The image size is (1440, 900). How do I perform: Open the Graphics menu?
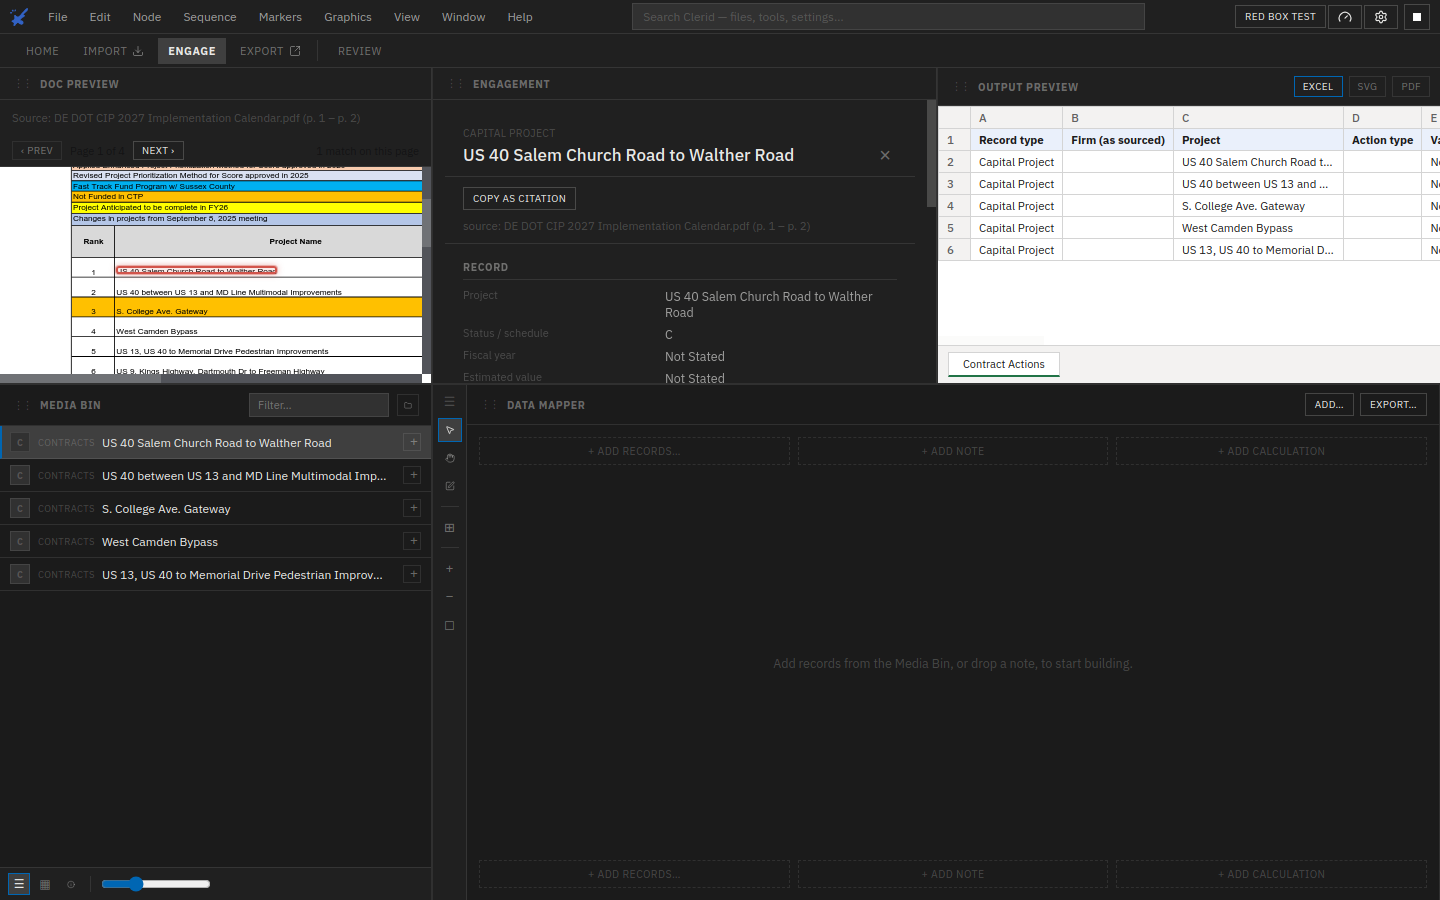tap(348, 17)
